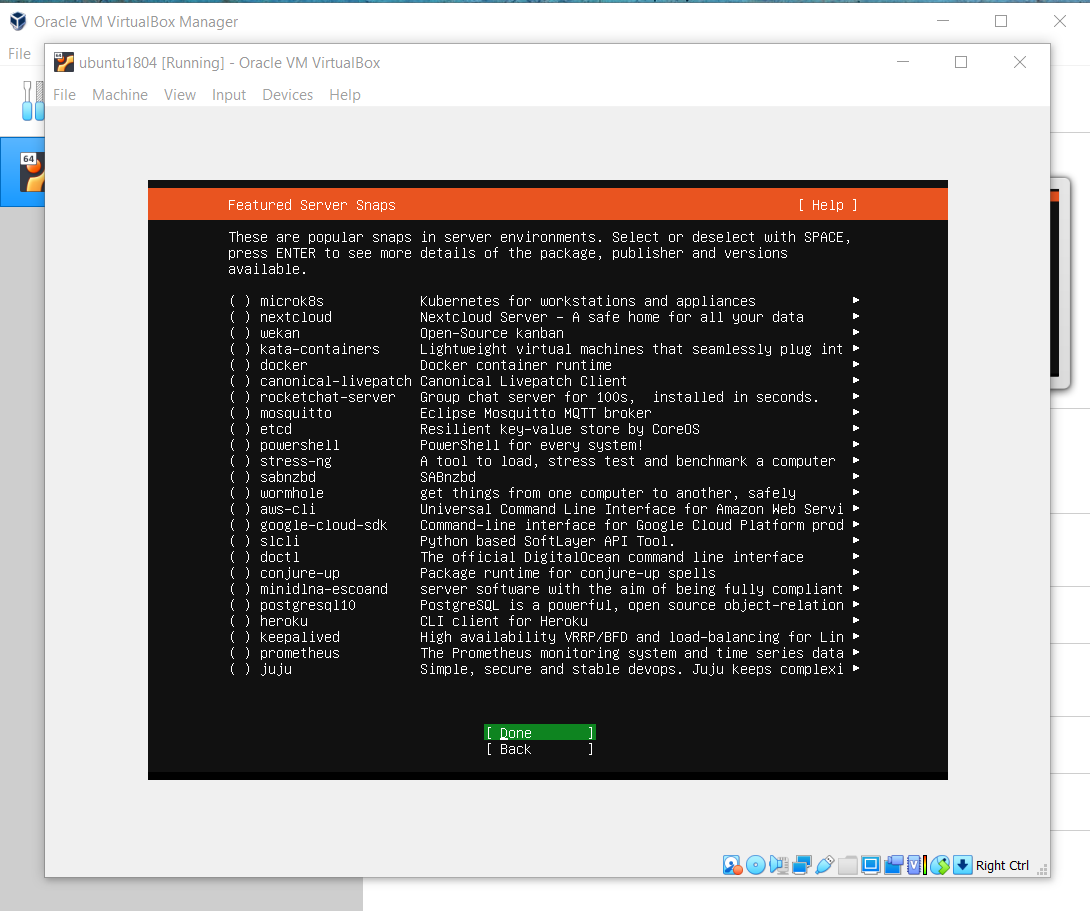Open the Devices menu
Image resolution: width=1090 pixels, height=911 pixels.
coord(287,95)
